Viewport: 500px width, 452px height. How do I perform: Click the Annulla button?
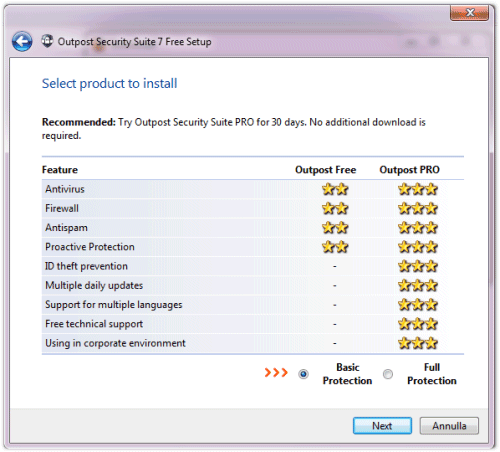coord(449,426)
